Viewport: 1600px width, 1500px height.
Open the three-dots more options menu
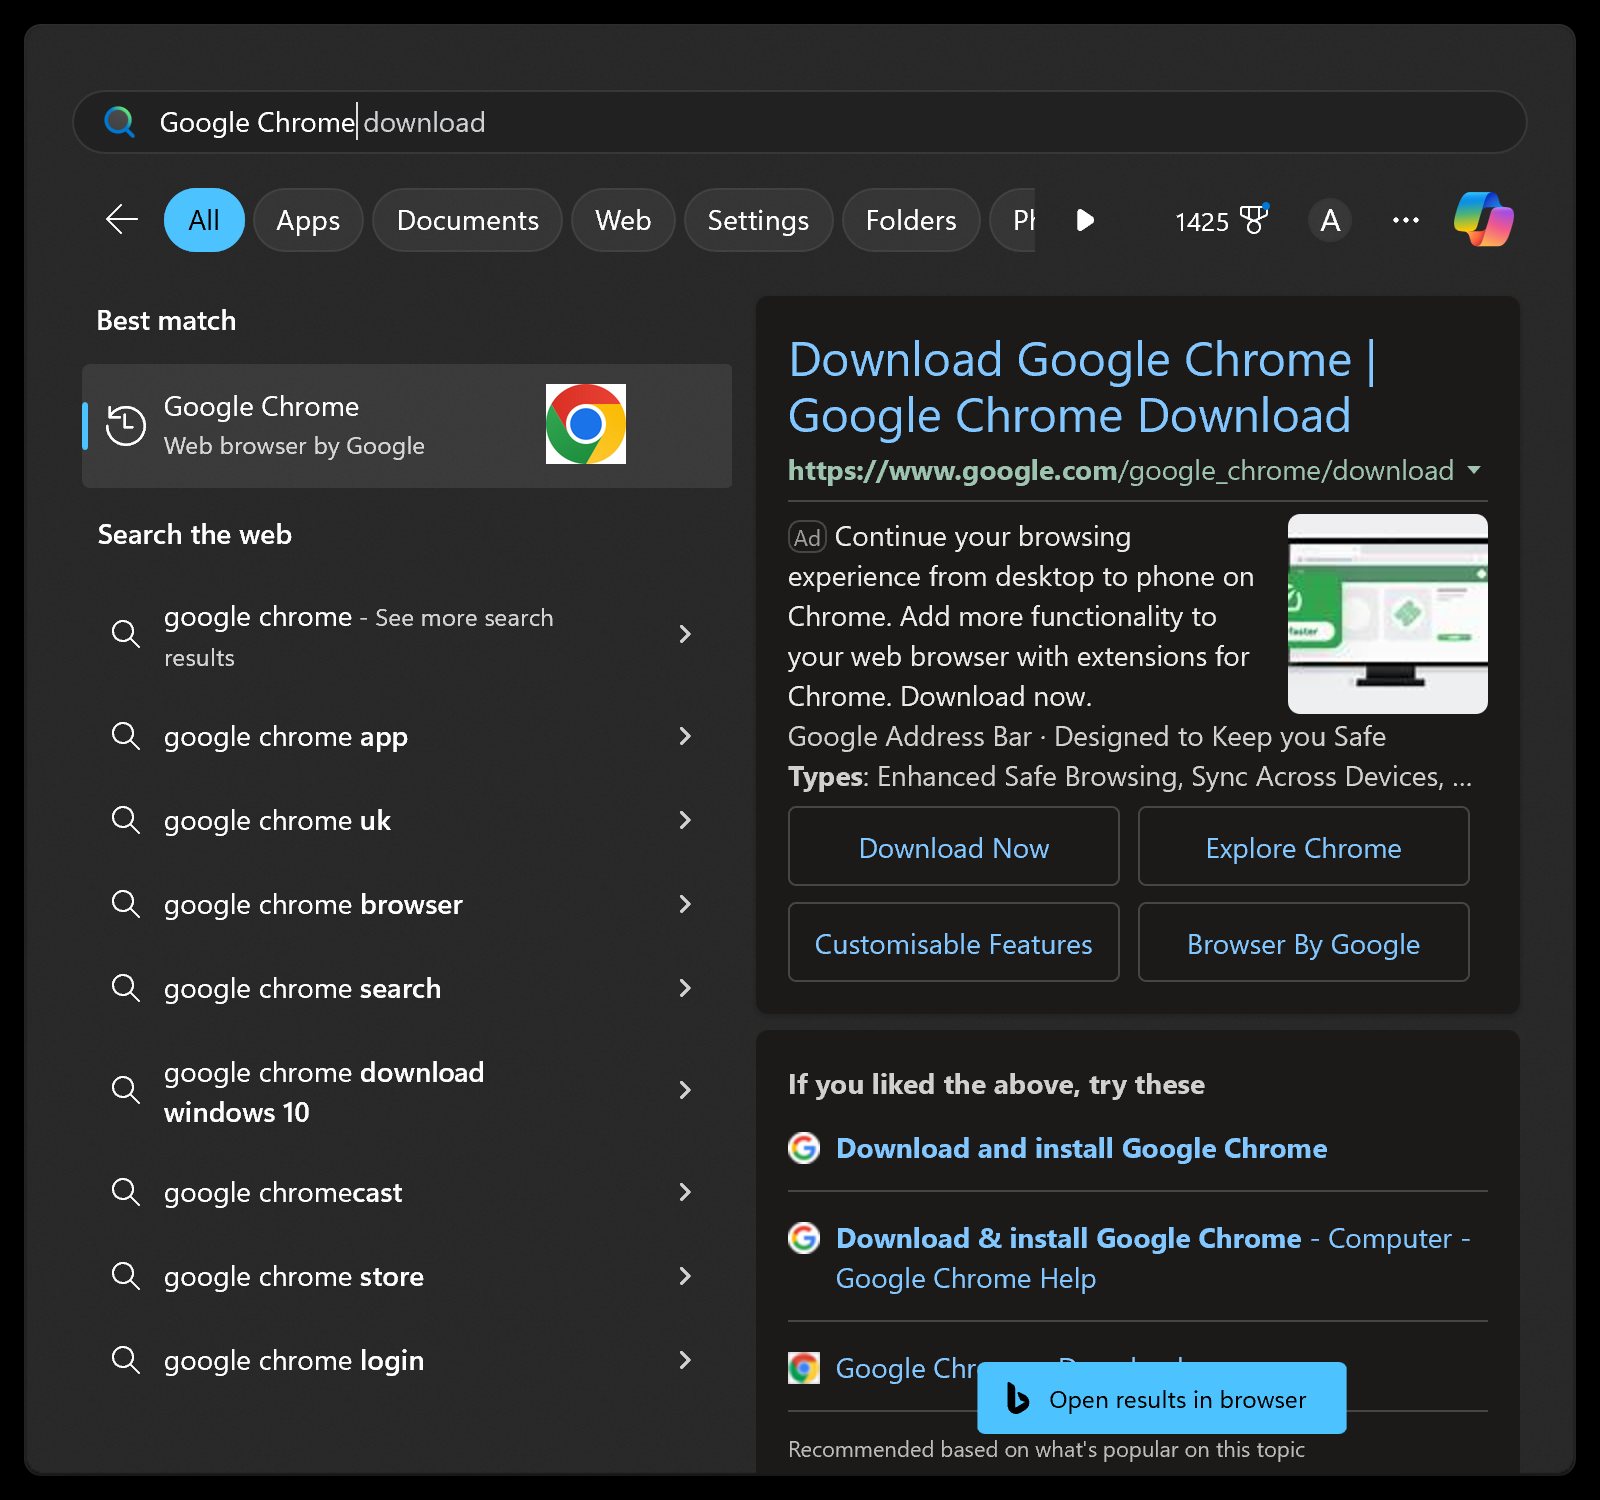click(1406, 220)
